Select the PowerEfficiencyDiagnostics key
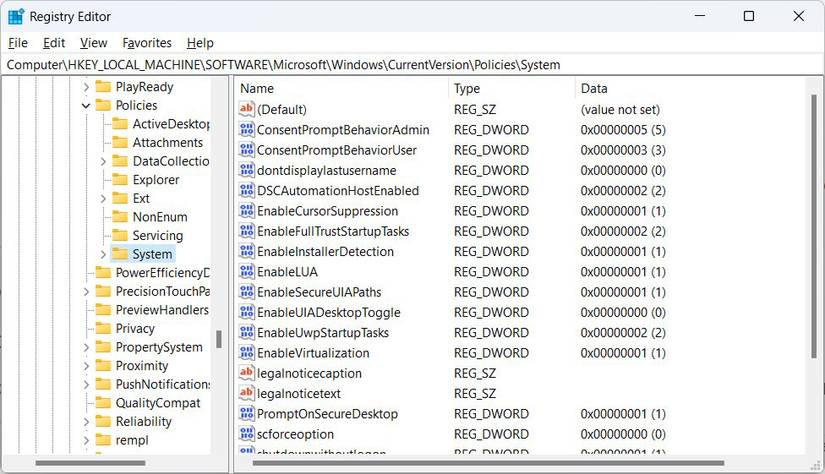Viewport: 825px width, 474px height. (x=163, y=273)
